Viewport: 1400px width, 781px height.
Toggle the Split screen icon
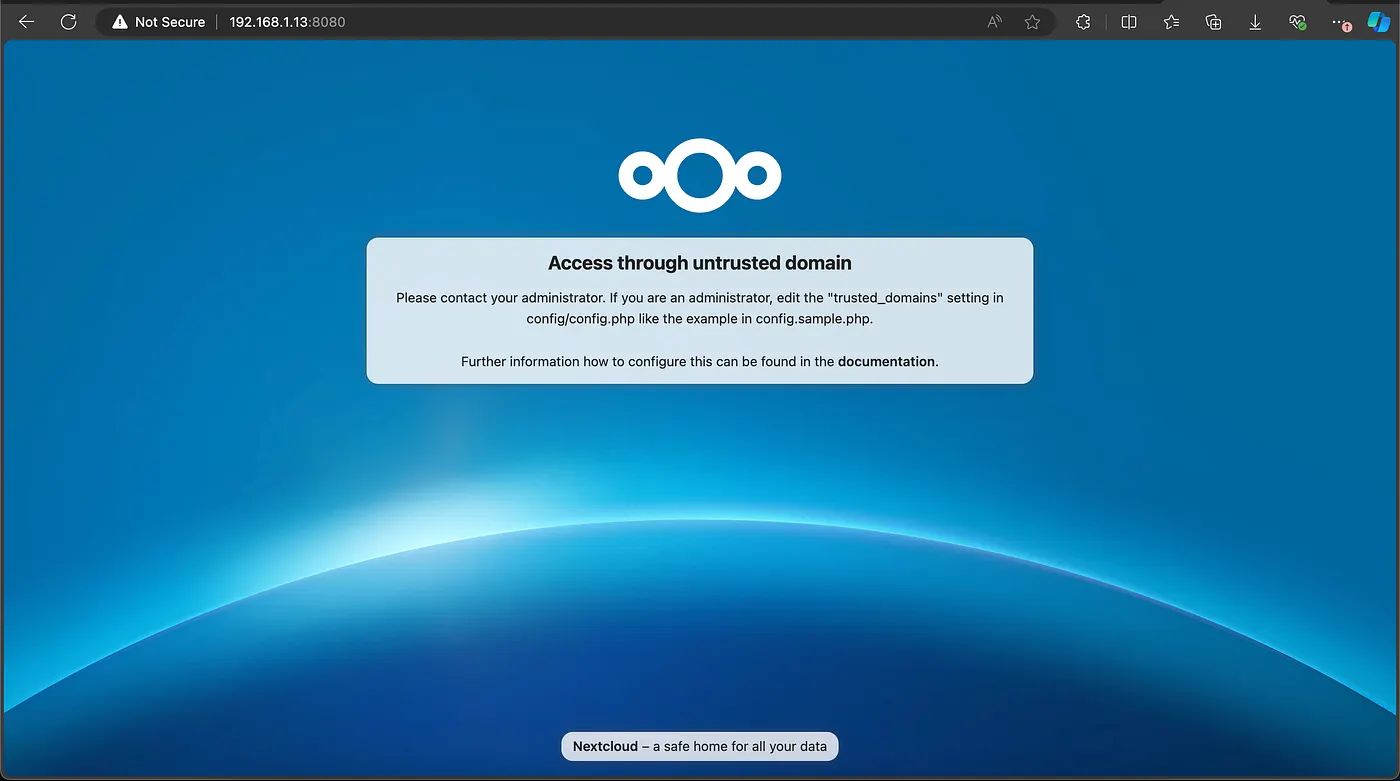(1129, 22)
